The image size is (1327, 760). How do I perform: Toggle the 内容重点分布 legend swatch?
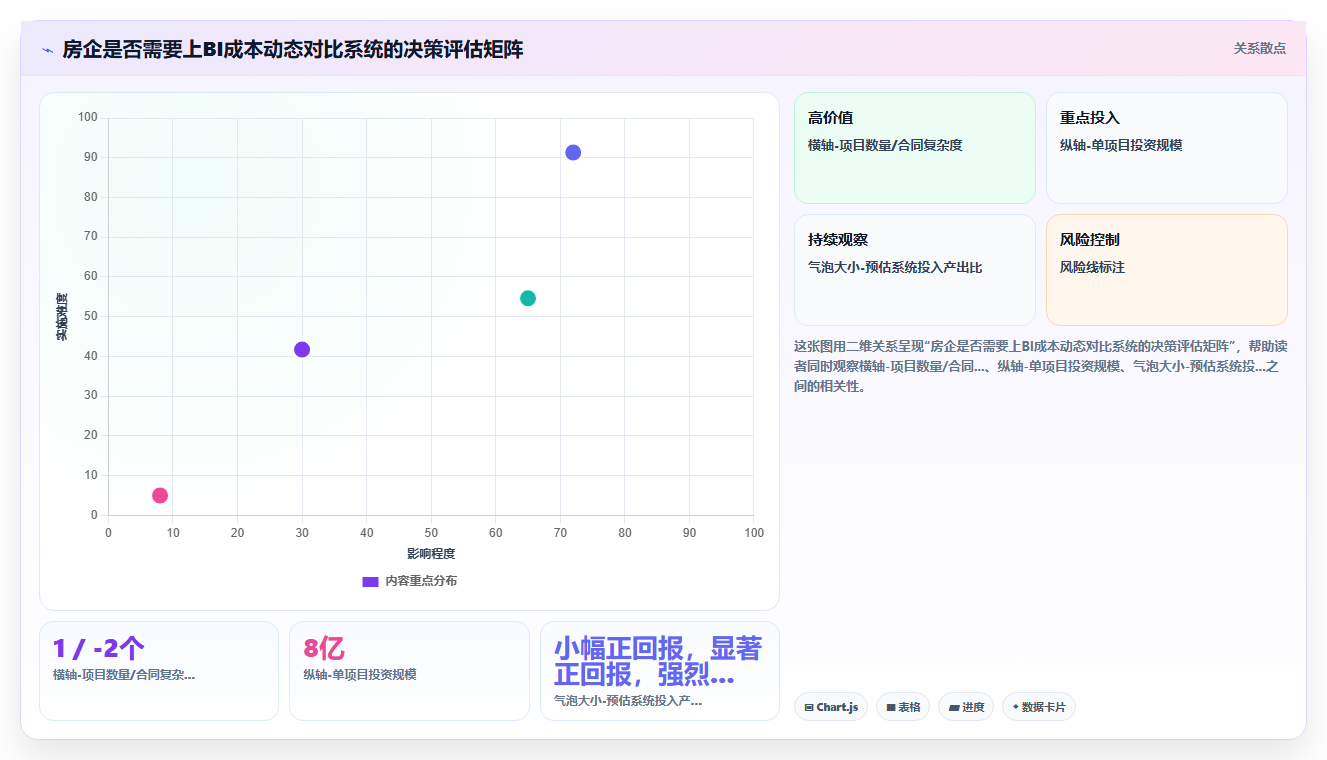coord(370,581)
